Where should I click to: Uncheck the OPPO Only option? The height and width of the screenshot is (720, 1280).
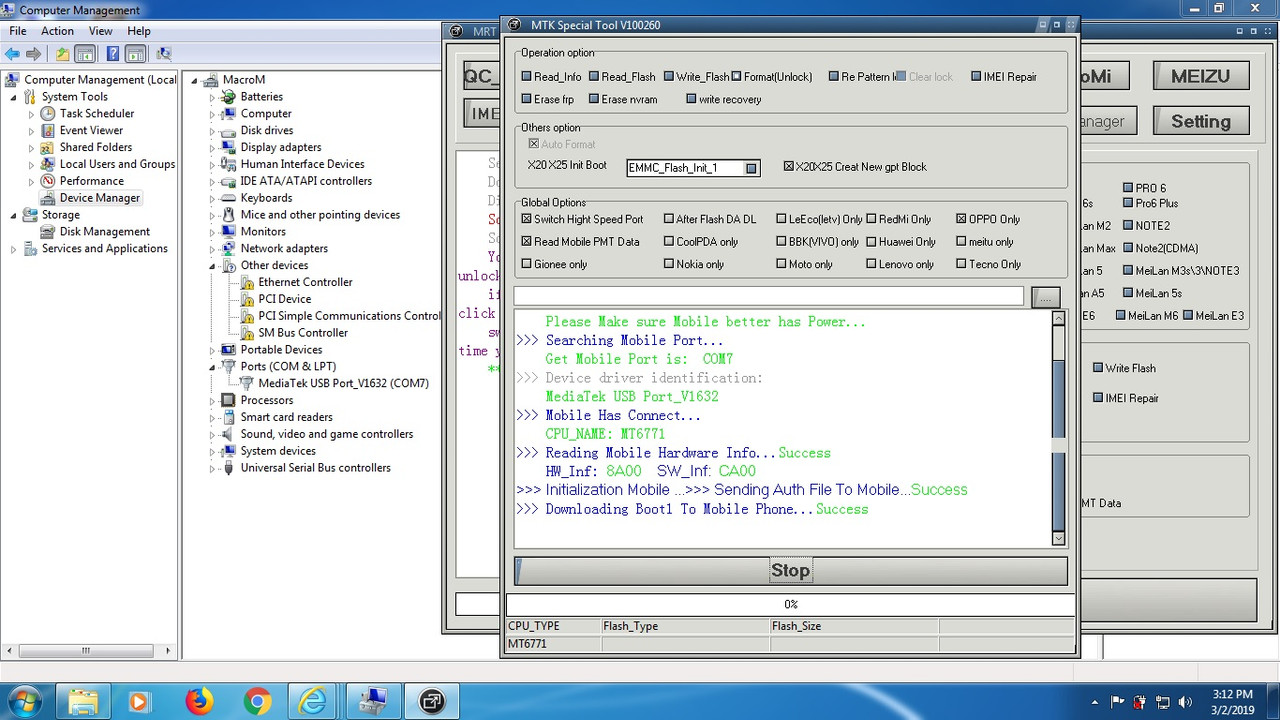tap(961, 219)
